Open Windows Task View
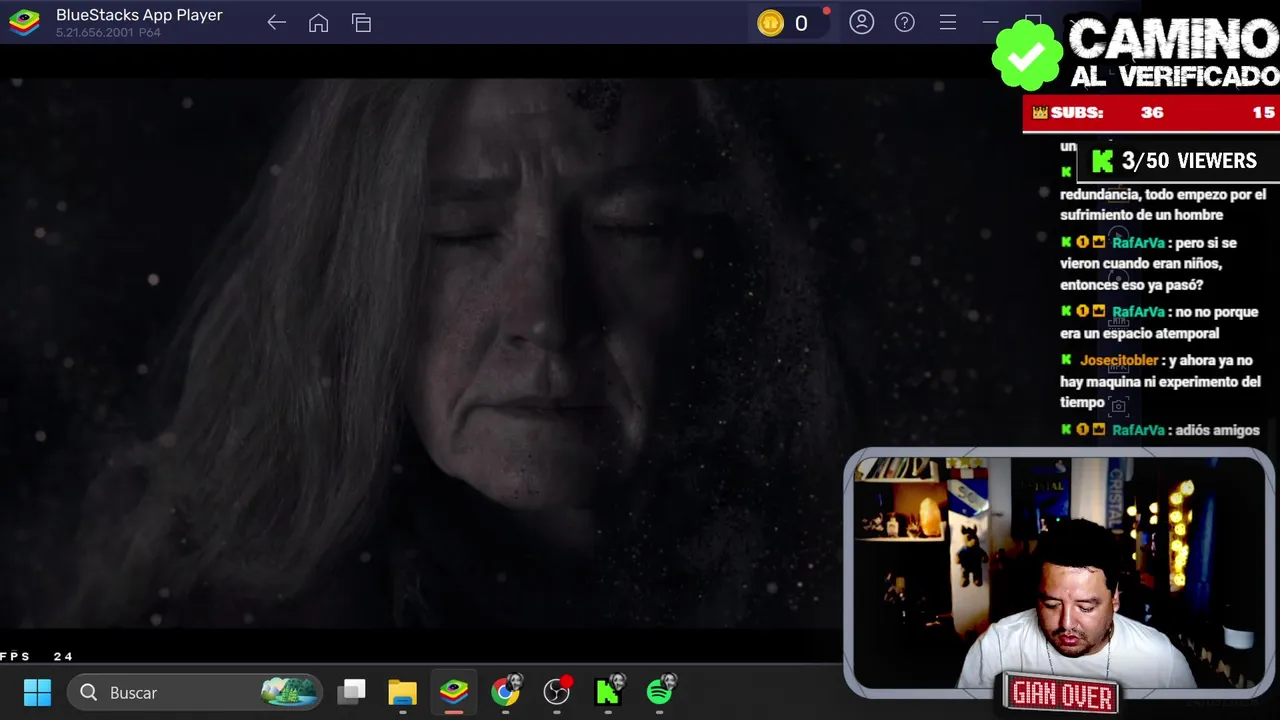Screen dimensions: 1280x720 coord(352,692)
